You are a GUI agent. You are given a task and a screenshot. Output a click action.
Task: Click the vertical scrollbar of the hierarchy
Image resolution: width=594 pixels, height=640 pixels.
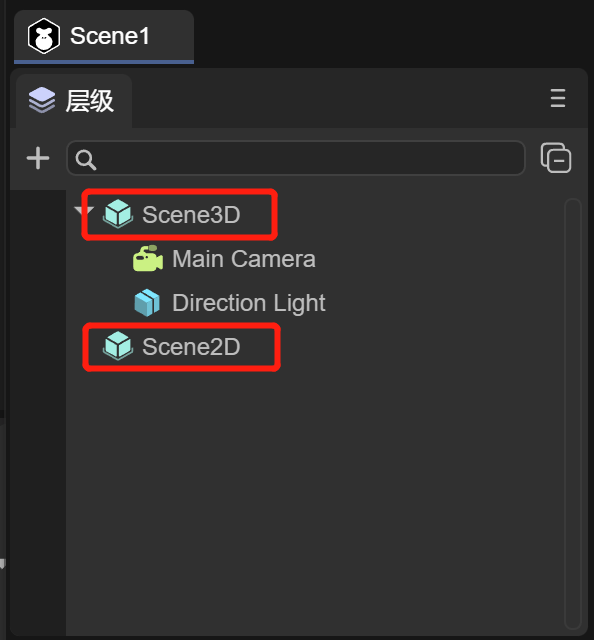click(x=573, y=413)
